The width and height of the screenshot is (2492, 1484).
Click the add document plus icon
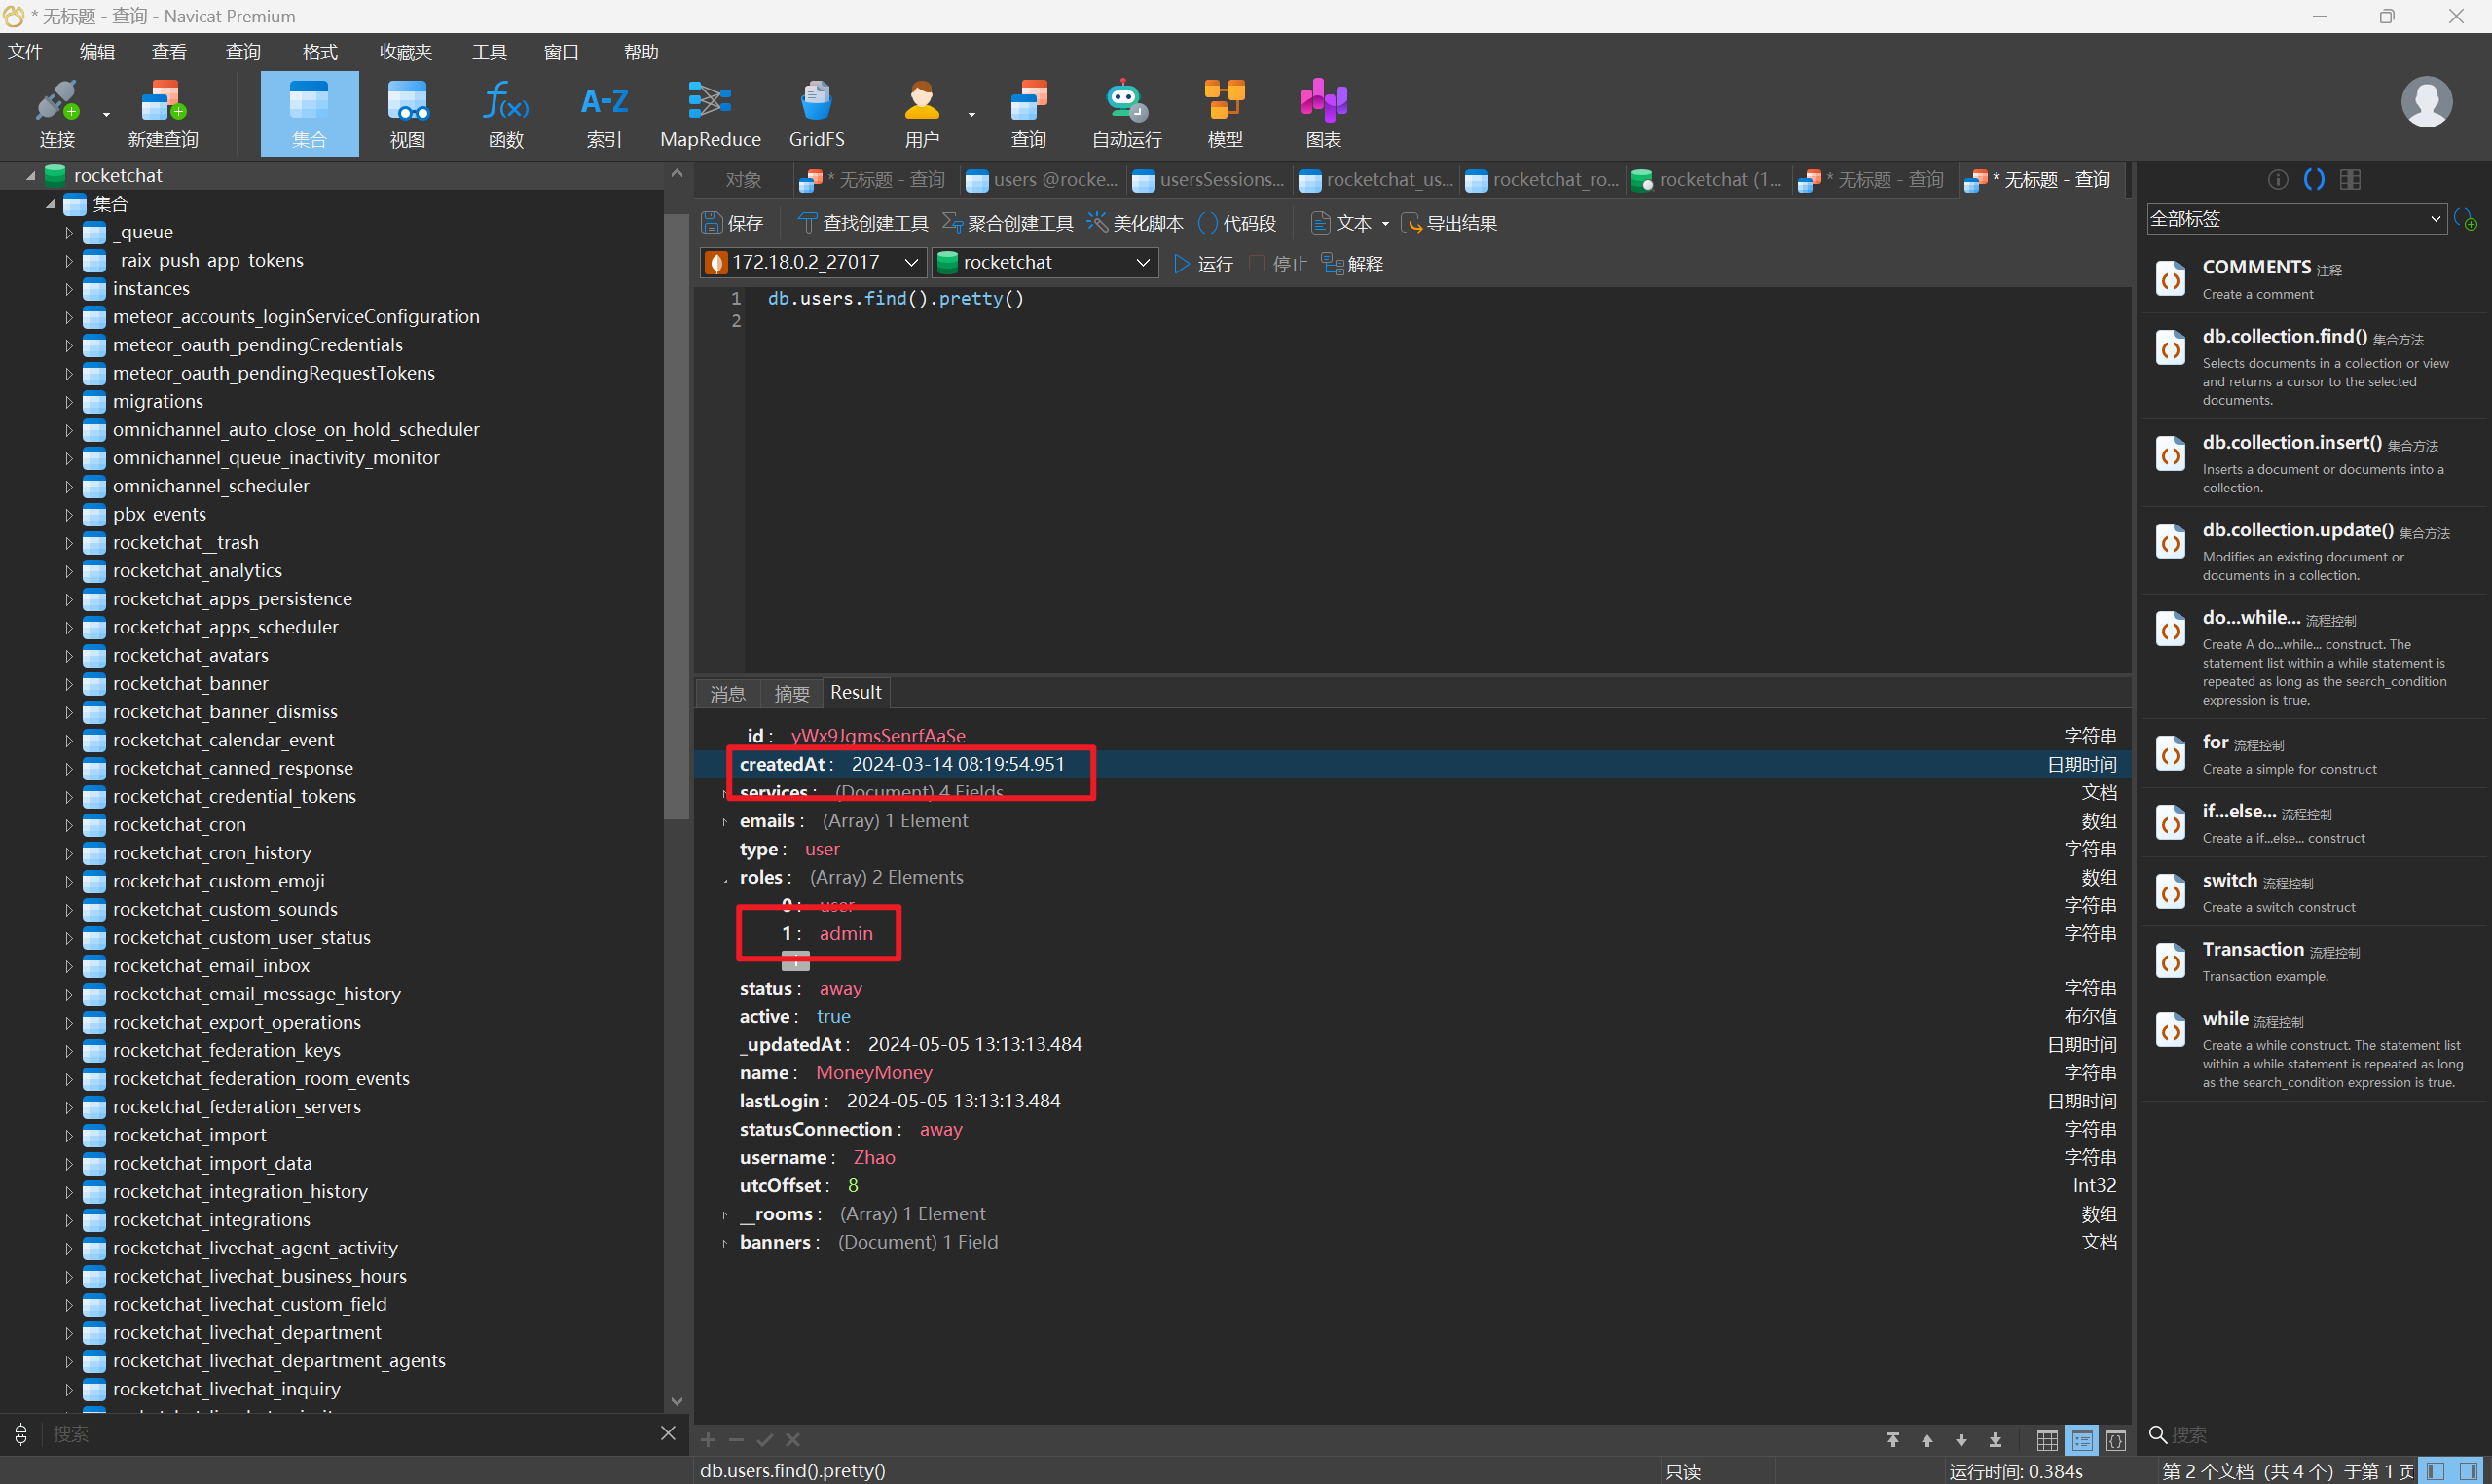[x=708, y=1440]
